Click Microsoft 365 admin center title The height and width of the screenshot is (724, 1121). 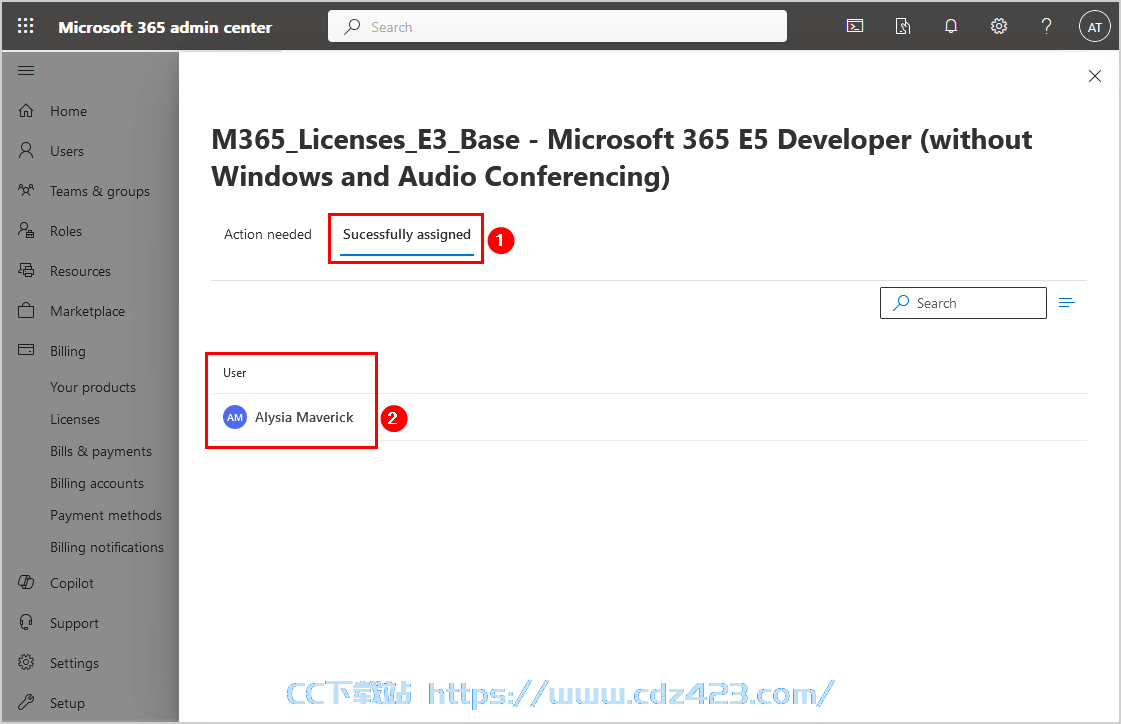click(x=165, y=27)
